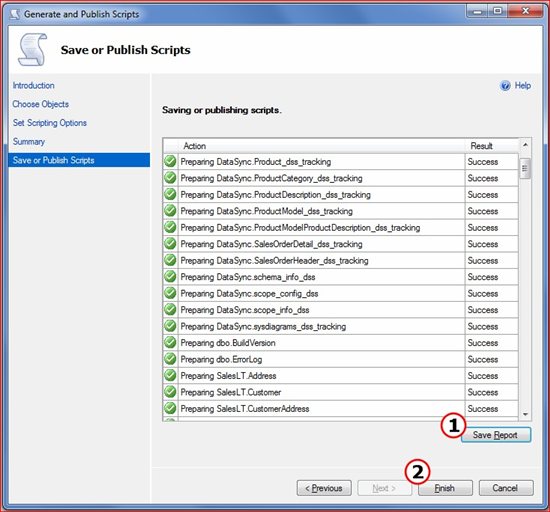The width and height of the screenshot is (550, 512).
Task: Click green check icon for Product_dss_tracking row
Action: (x=170, y=161)
